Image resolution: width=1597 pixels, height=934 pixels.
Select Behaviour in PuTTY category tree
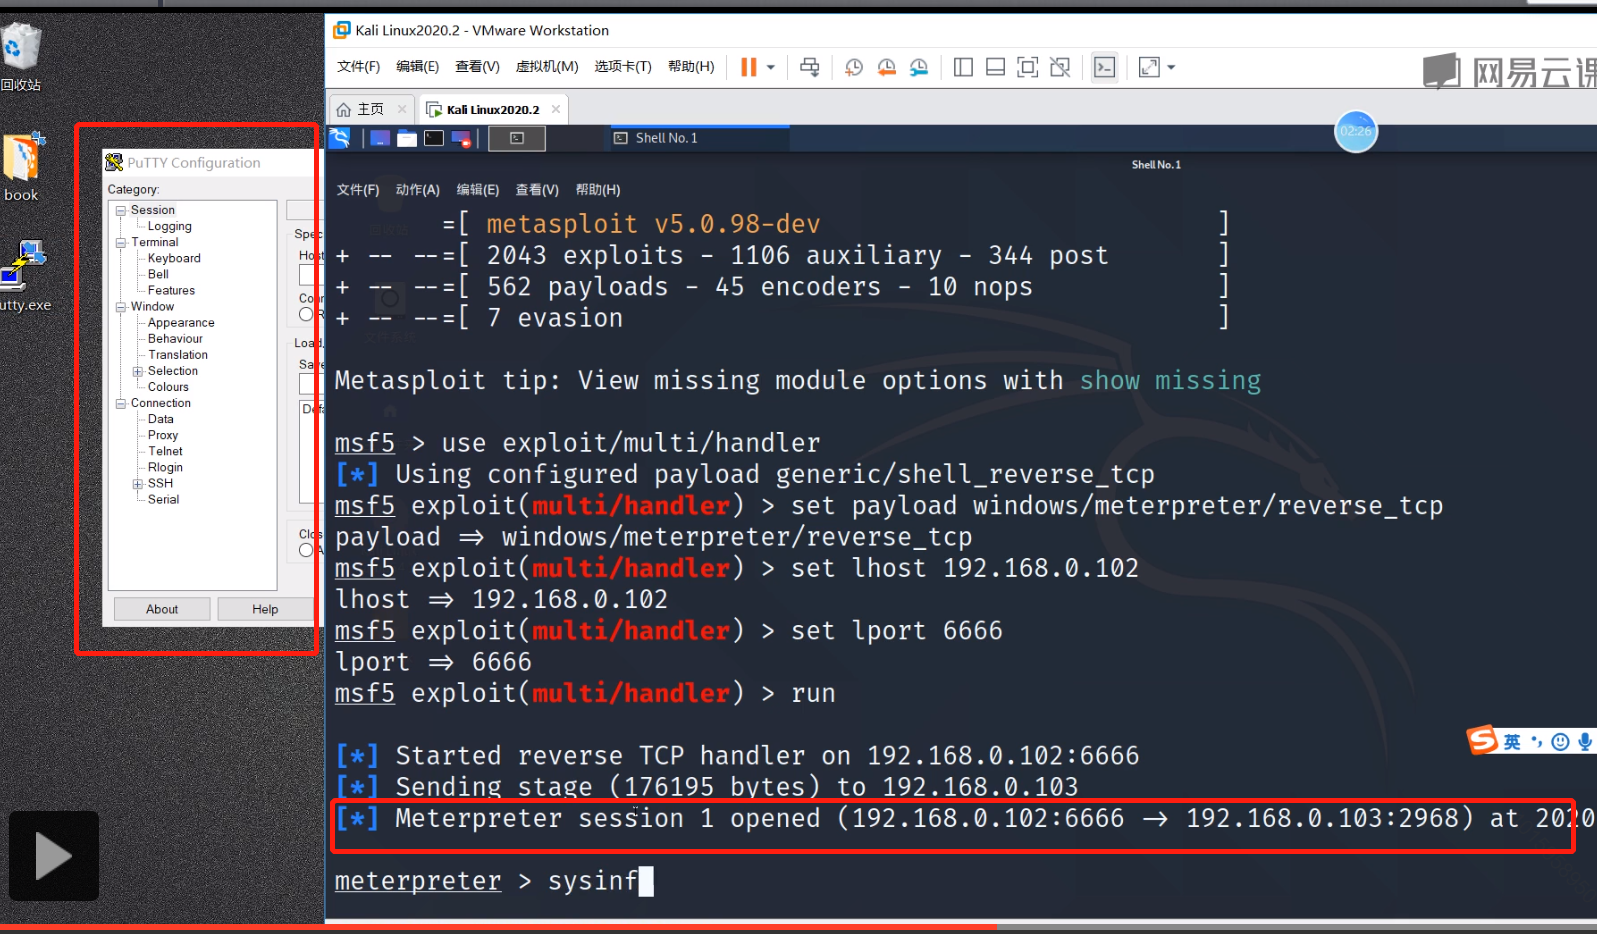pos(175,339)
